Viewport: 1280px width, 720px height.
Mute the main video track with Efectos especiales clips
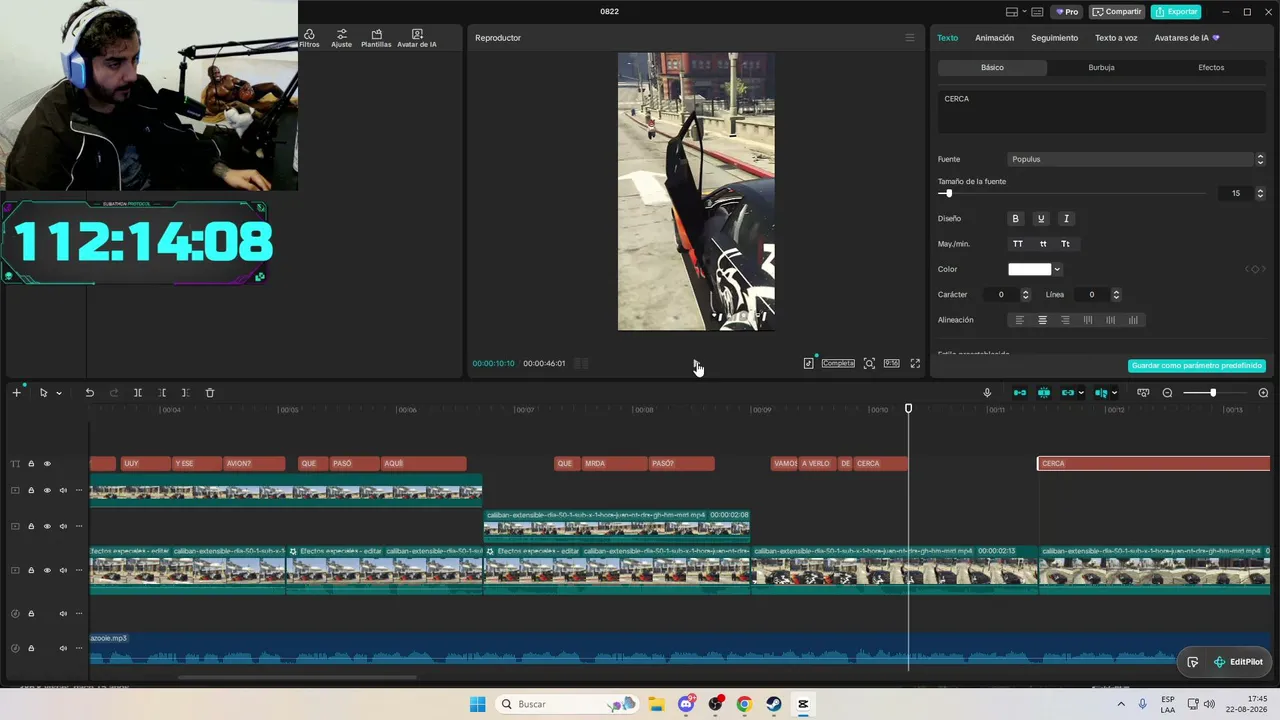(x=63, y=571)
